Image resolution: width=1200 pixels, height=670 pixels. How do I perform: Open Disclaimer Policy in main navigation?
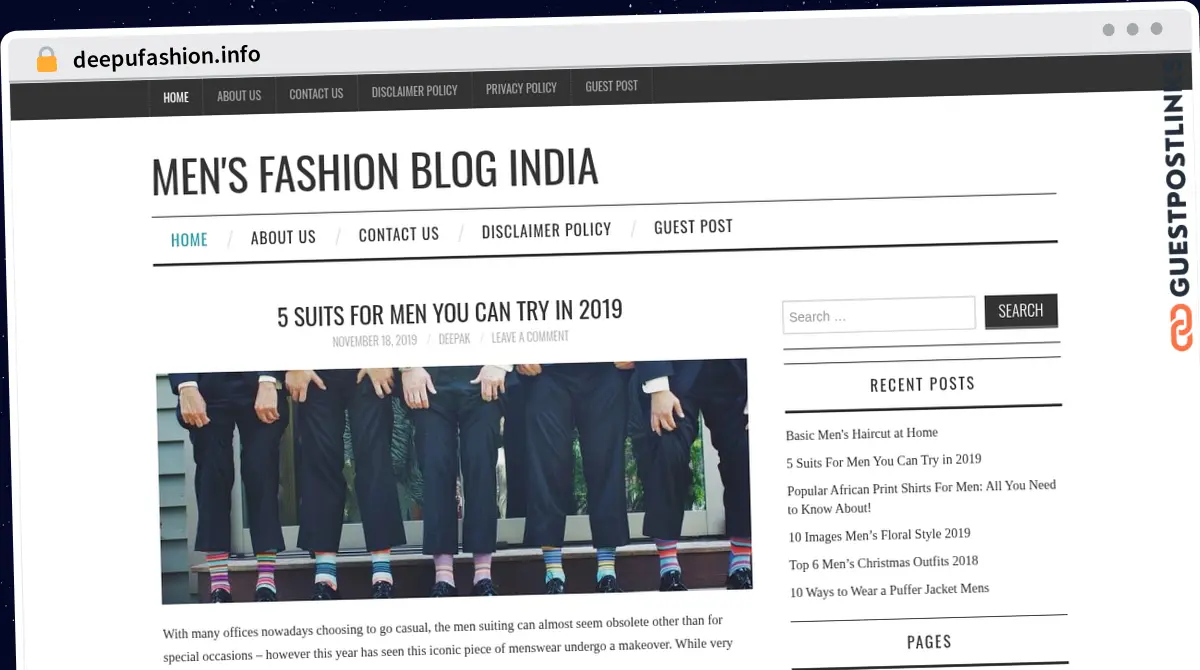[x=546, y=231]
